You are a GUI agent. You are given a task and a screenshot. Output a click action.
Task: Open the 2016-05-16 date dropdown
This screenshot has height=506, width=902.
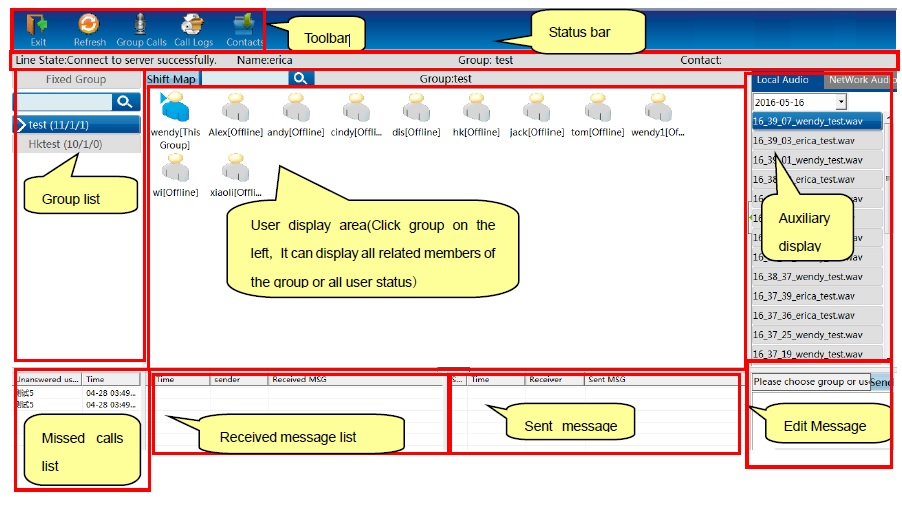840,102
